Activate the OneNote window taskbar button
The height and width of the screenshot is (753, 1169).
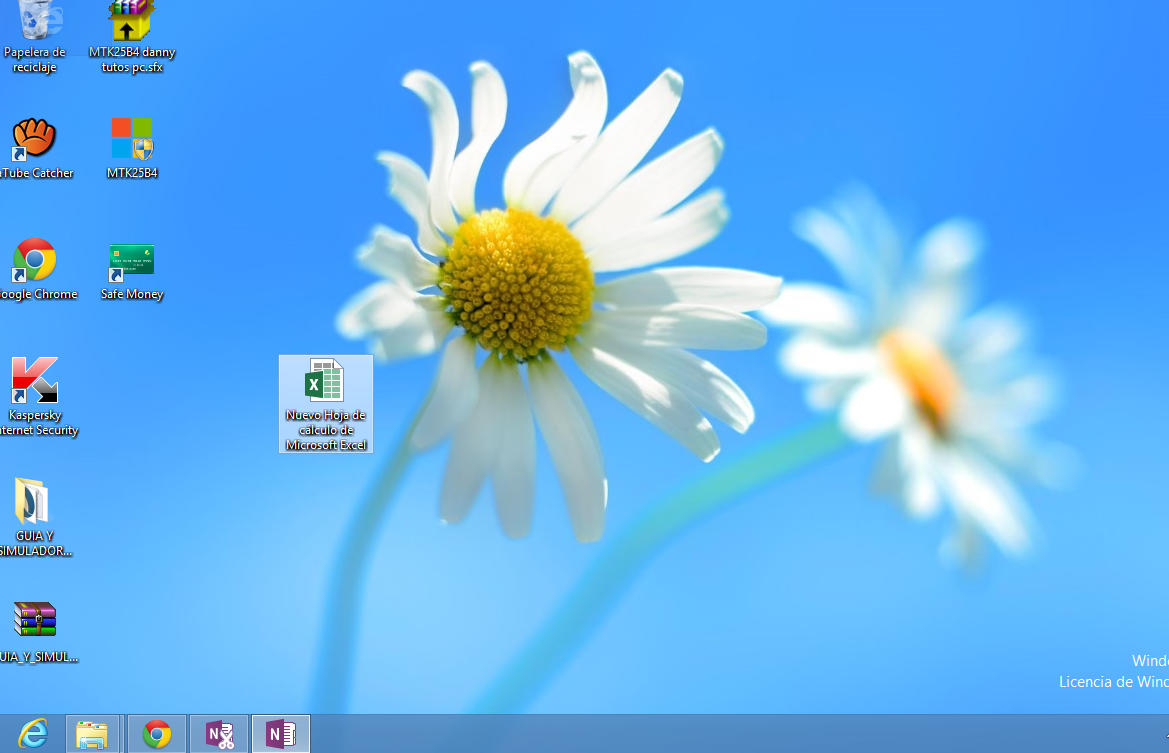(281, 734)
